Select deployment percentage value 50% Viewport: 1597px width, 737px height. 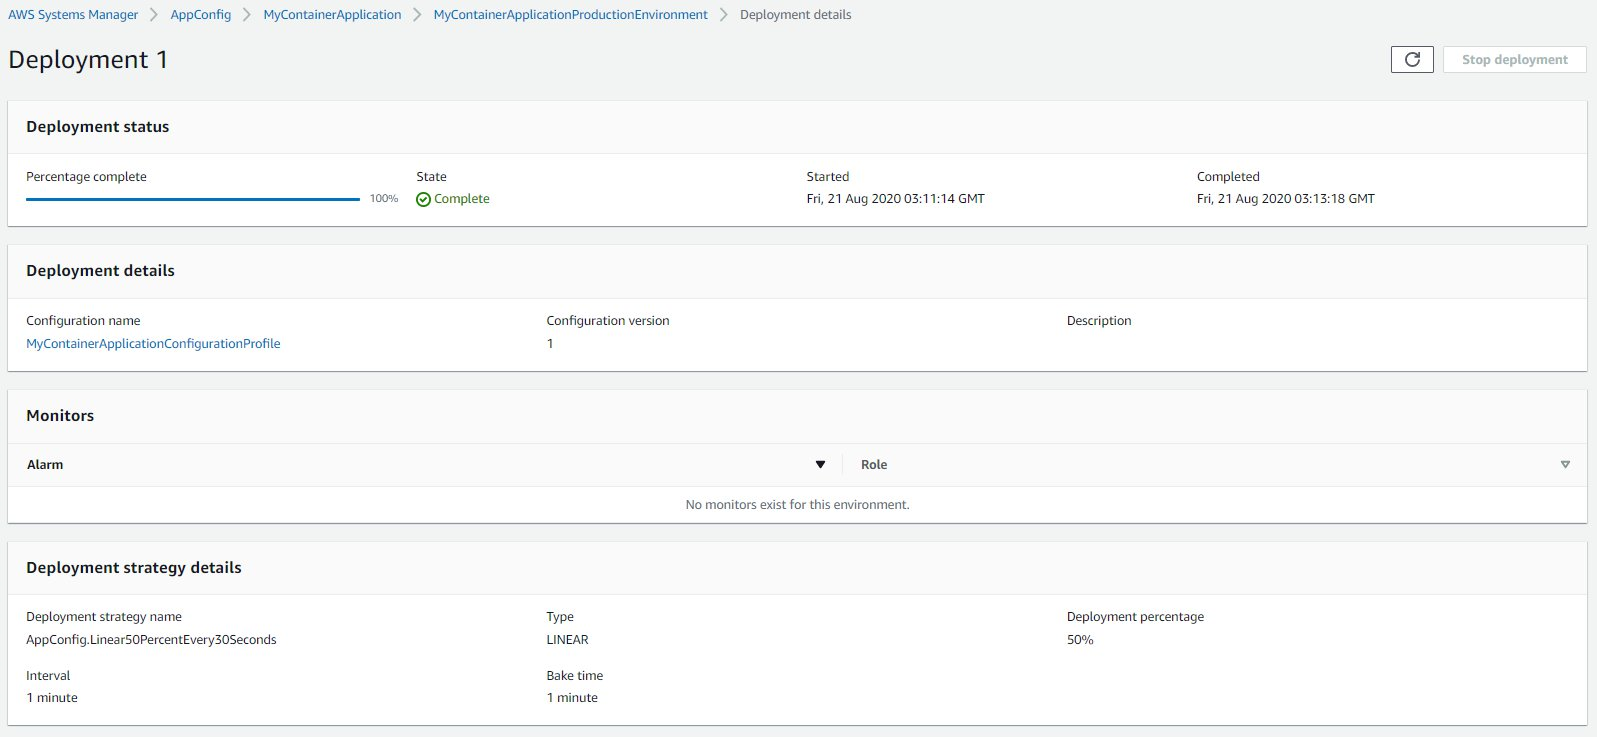click(x=1080, y=639)
